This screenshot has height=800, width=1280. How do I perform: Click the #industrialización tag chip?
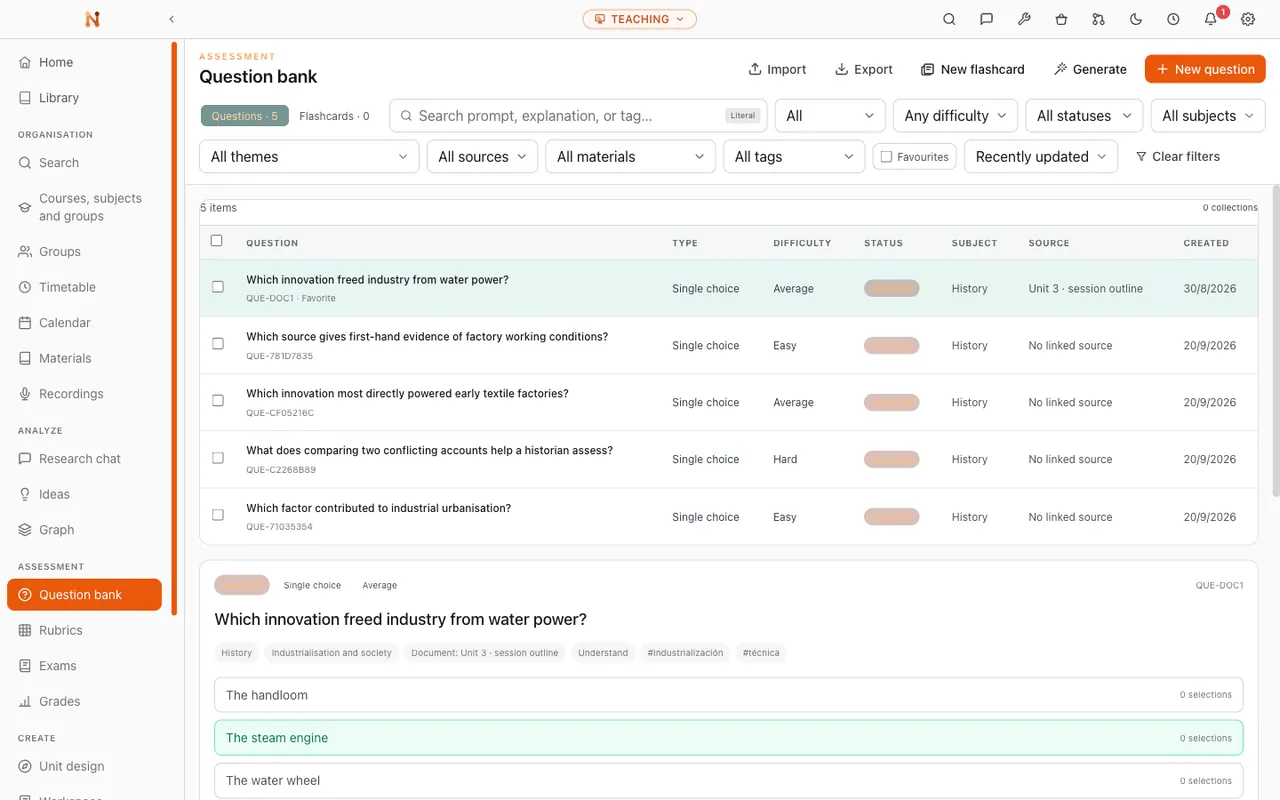[685, 653]
